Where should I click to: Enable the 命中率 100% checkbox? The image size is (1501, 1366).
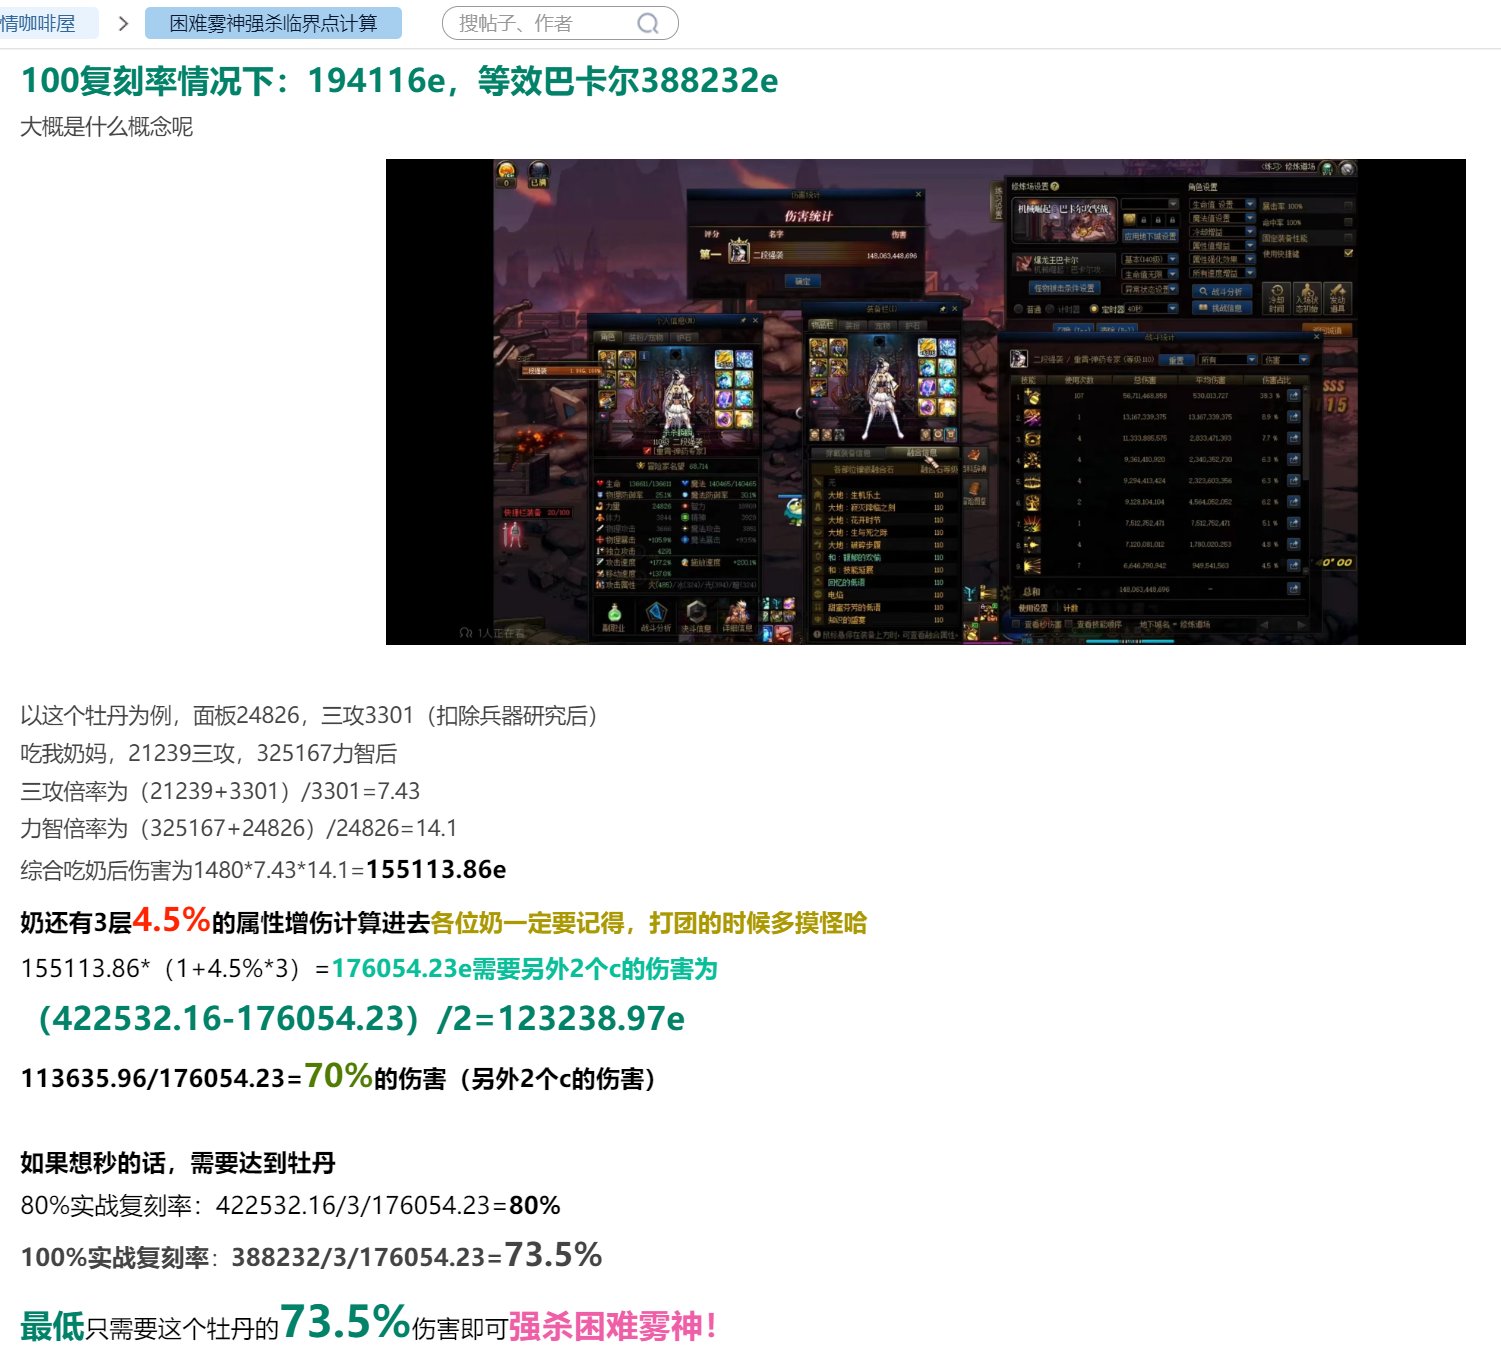tap(1348, 222)
